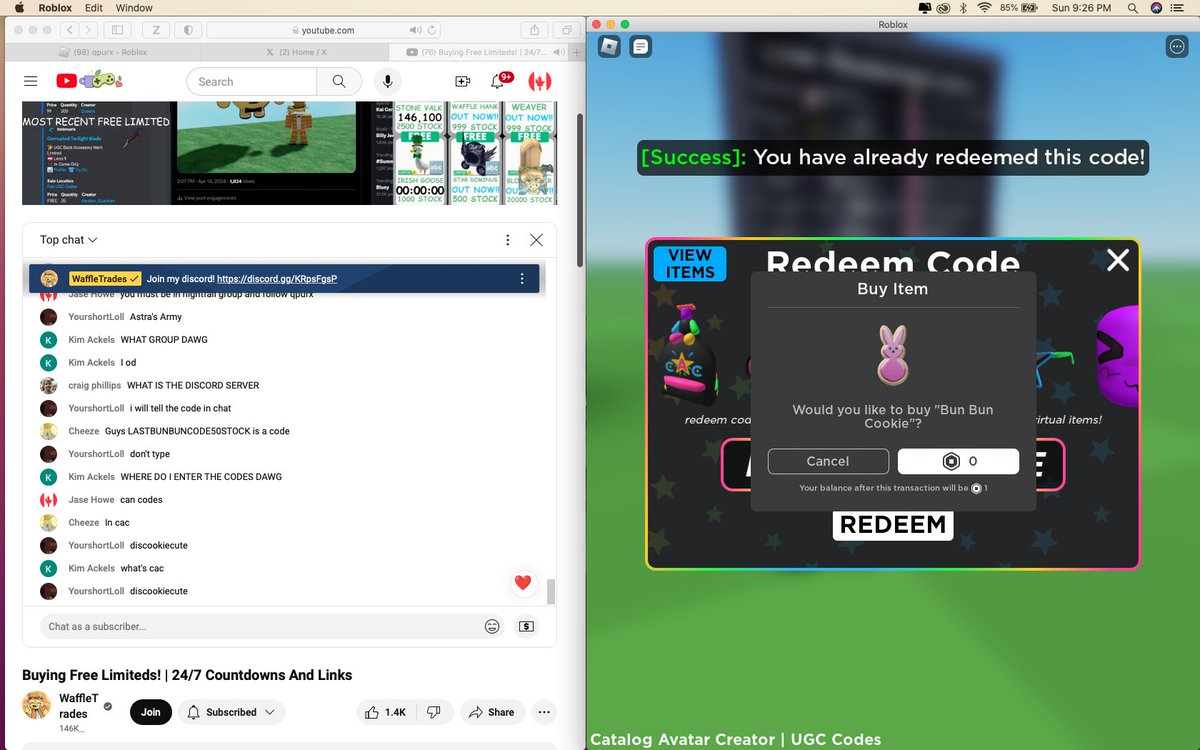Like the video with thumbs up
The height and width of the screenshot is (750, 1200).
pos(386,712)
